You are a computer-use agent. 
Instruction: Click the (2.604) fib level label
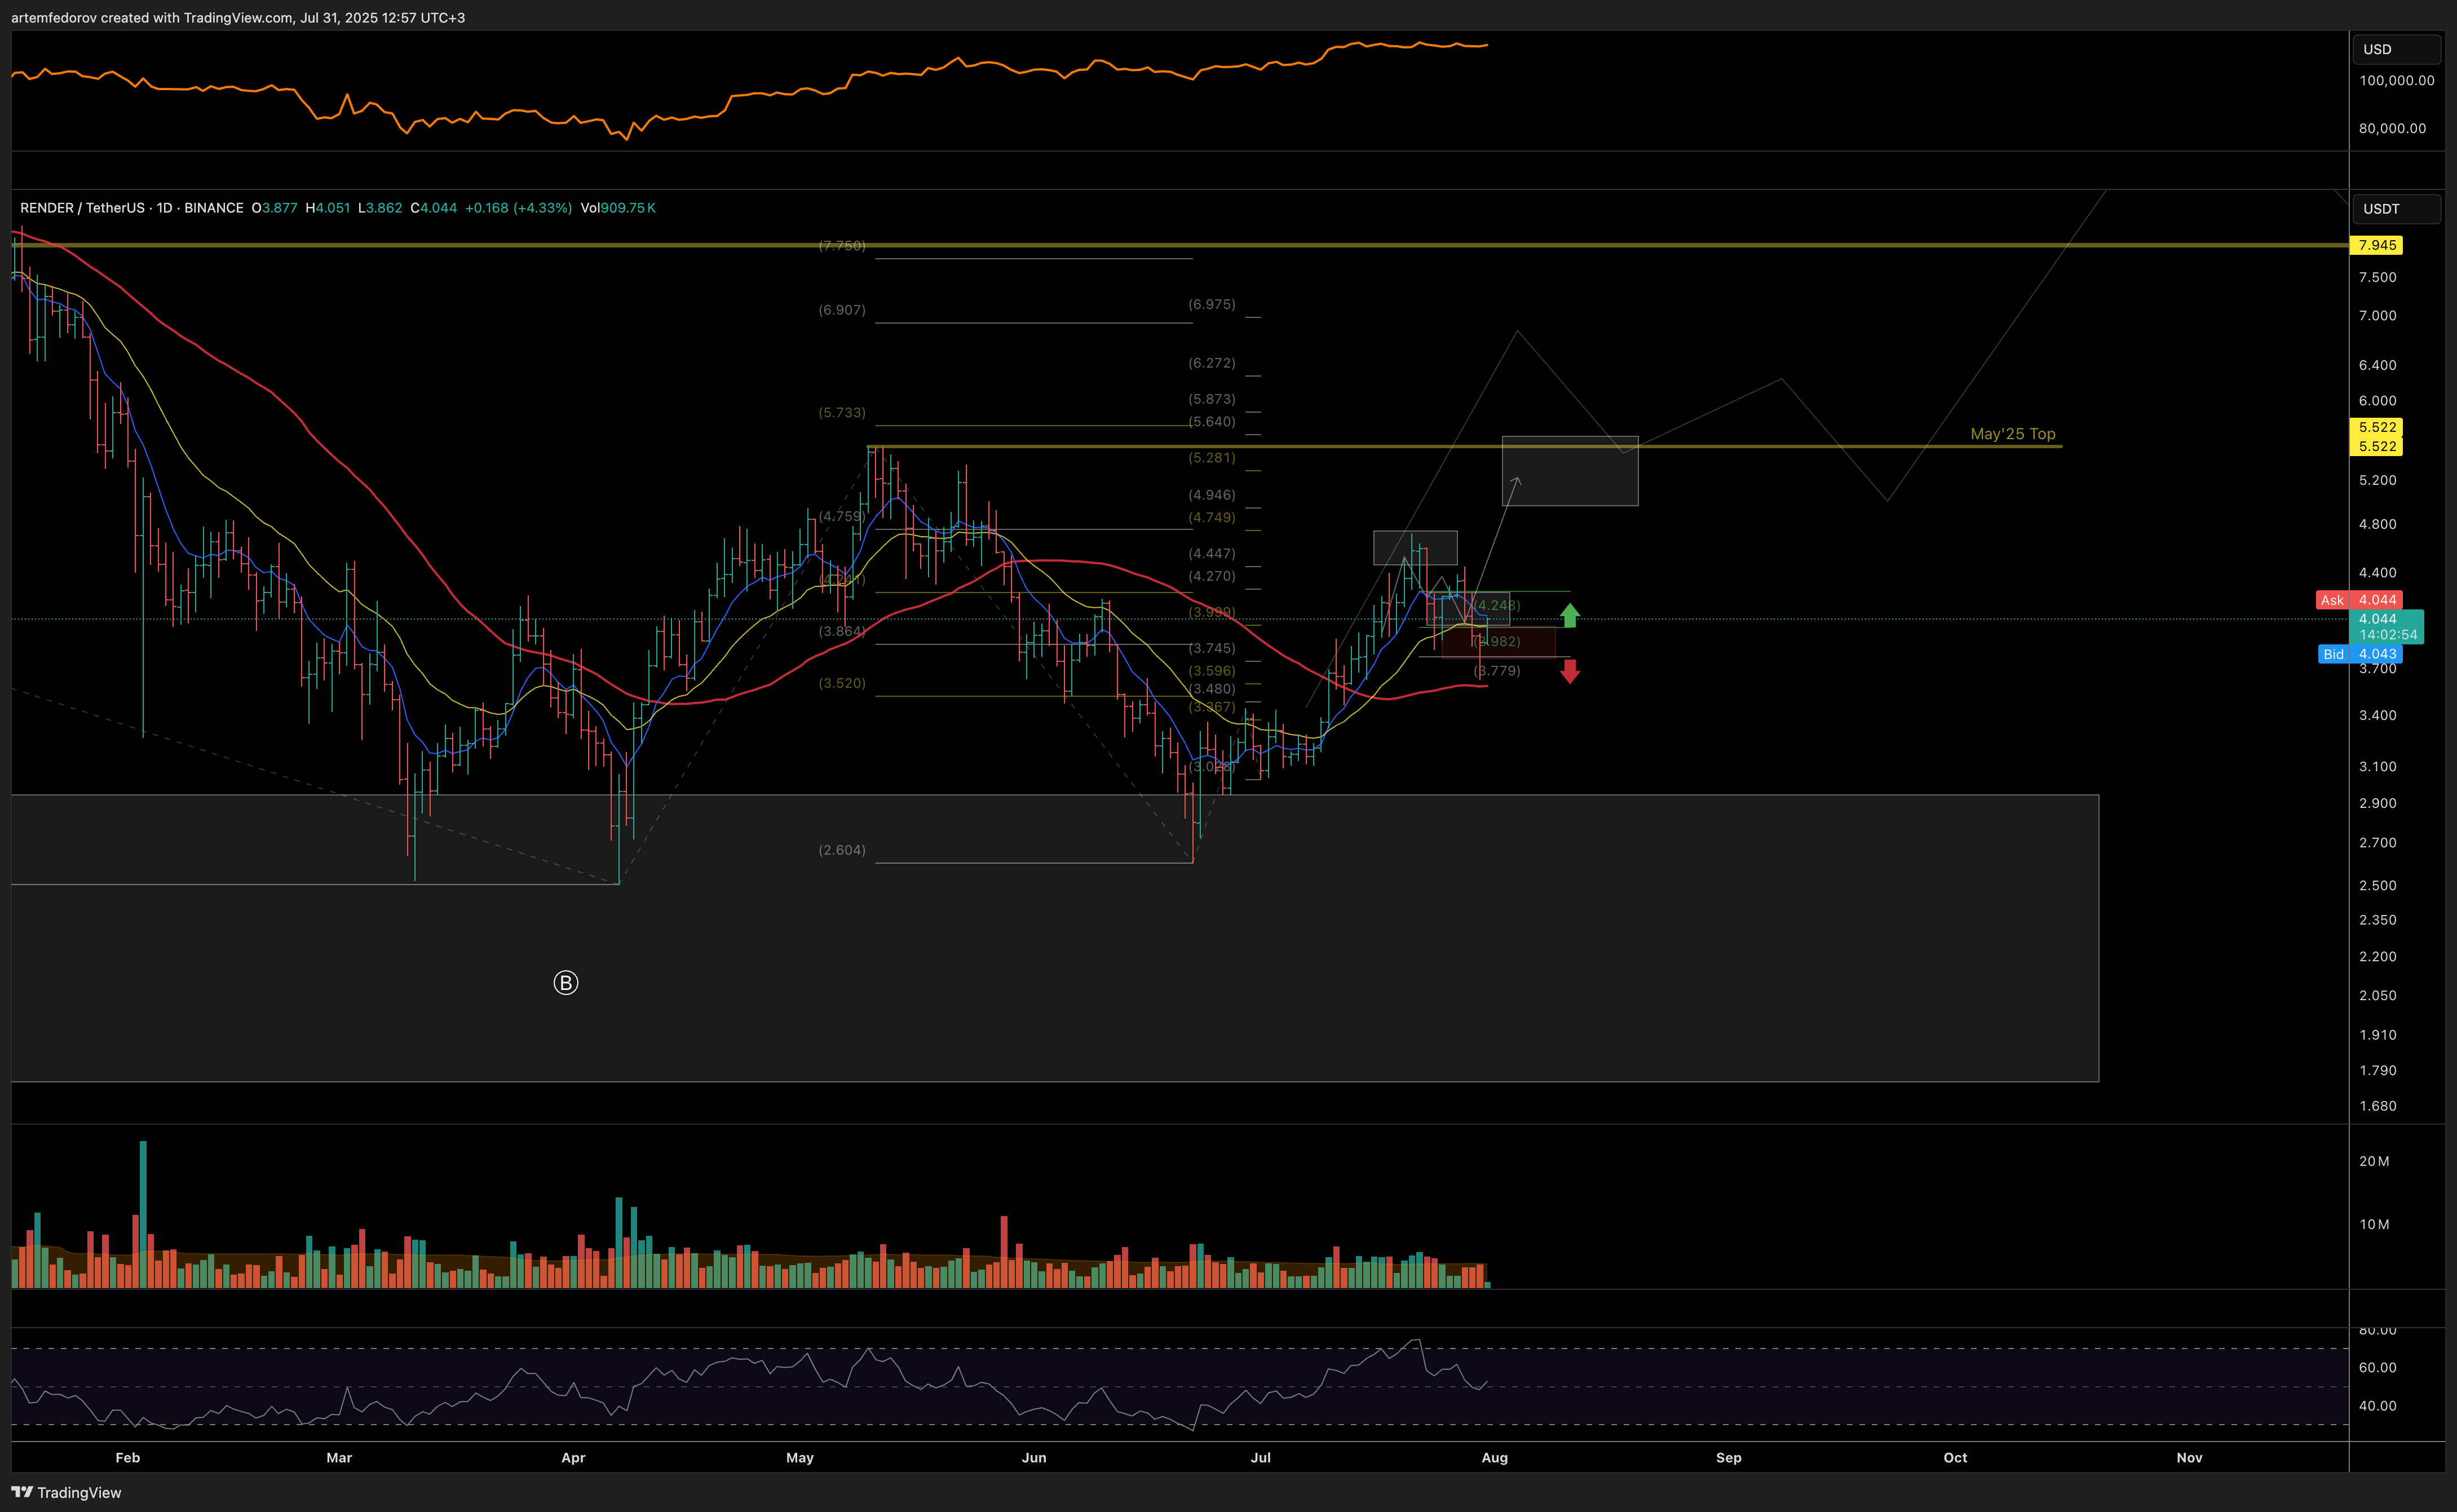tap(842, 850)
